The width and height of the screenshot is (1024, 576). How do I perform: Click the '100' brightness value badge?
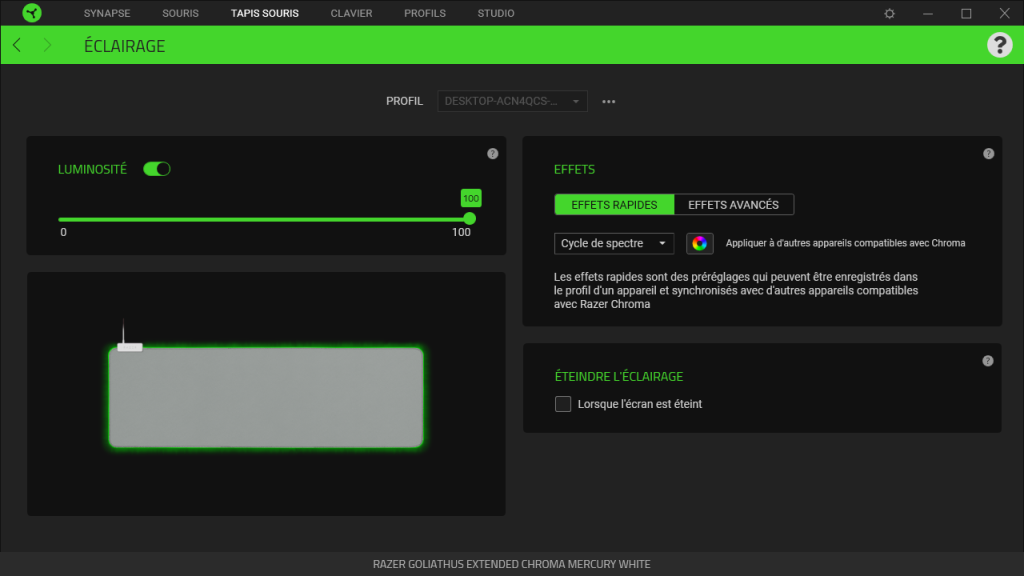coord(471,198)
